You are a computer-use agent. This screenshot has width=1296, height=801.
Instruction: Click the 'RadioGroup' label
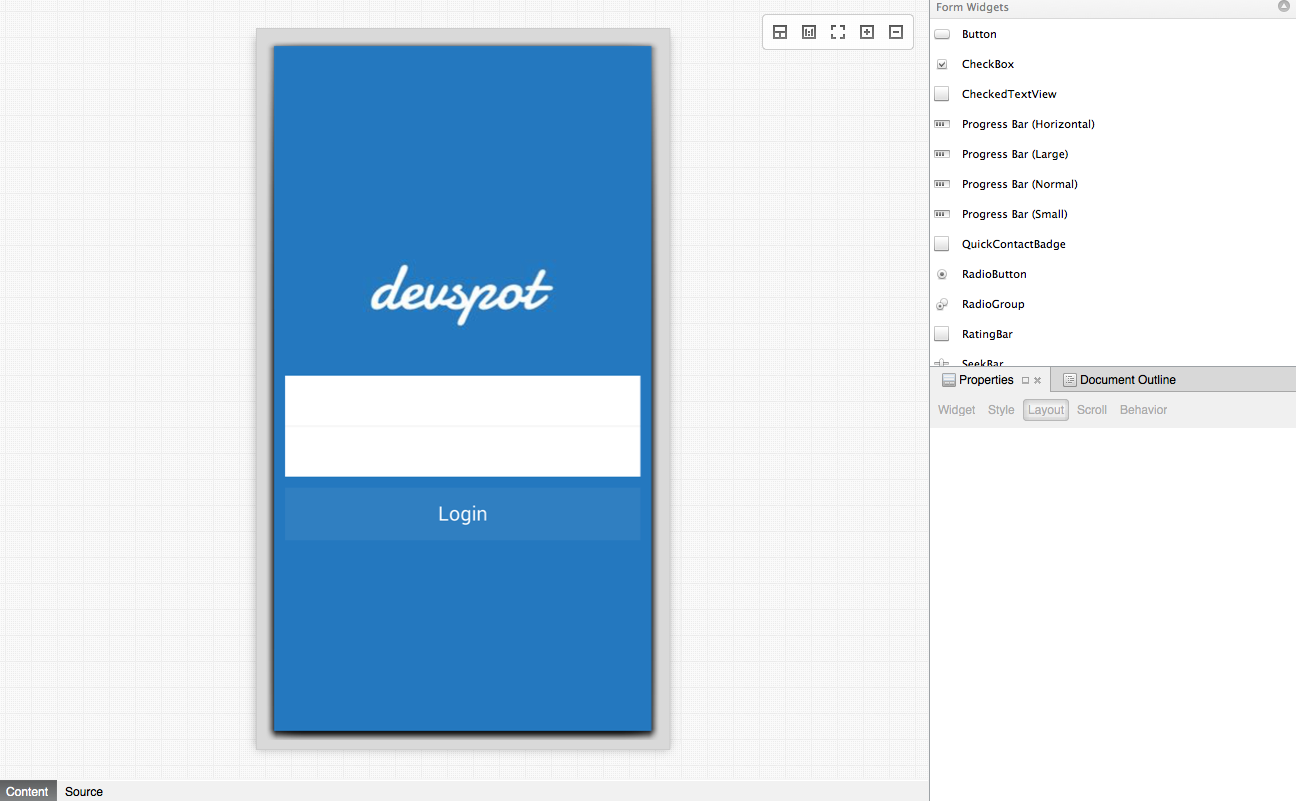[x=993, y=304]
